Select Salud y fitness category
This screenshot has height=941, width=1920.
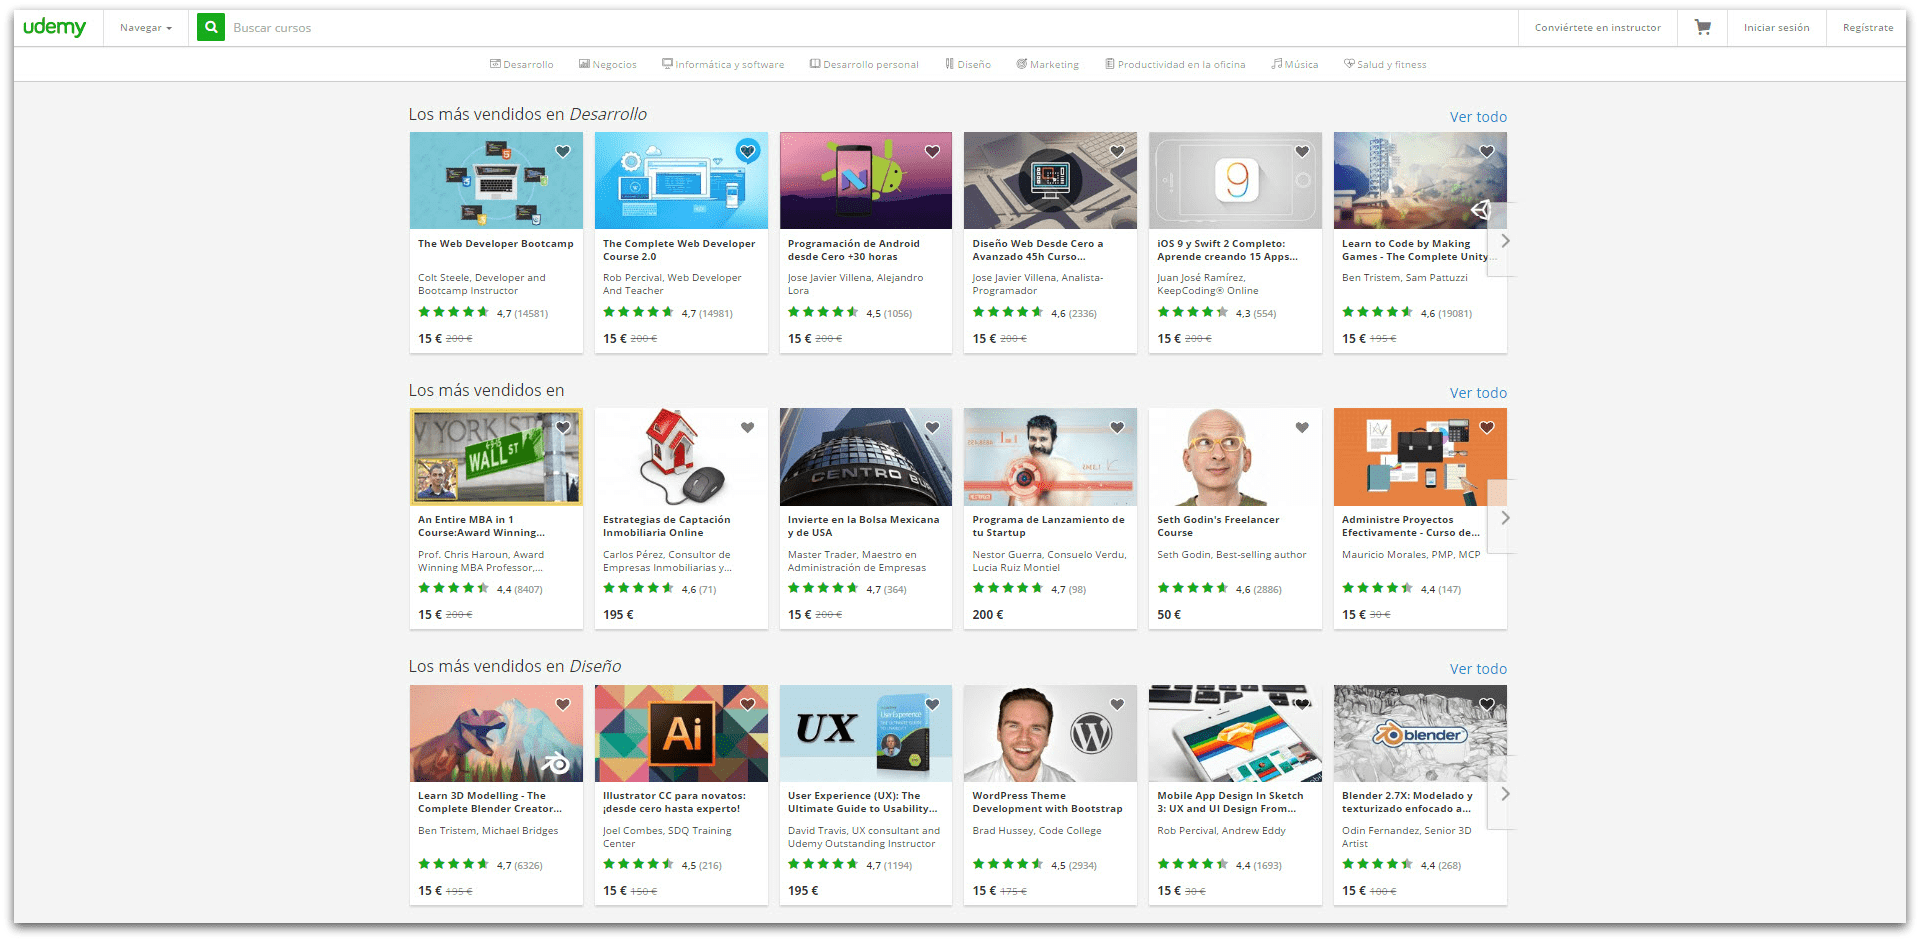[1385, 64]
